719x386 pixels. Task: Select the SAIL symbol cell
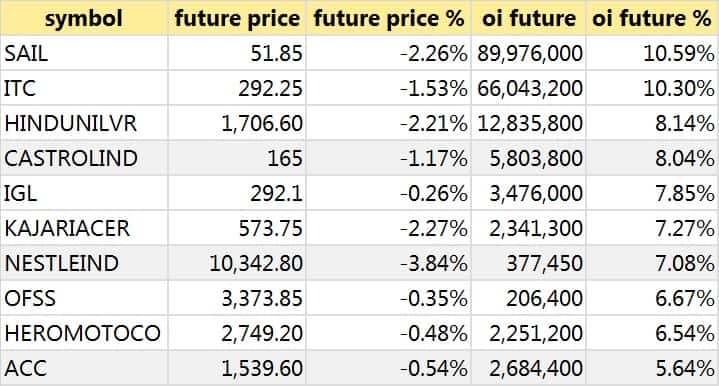point(84,53)
